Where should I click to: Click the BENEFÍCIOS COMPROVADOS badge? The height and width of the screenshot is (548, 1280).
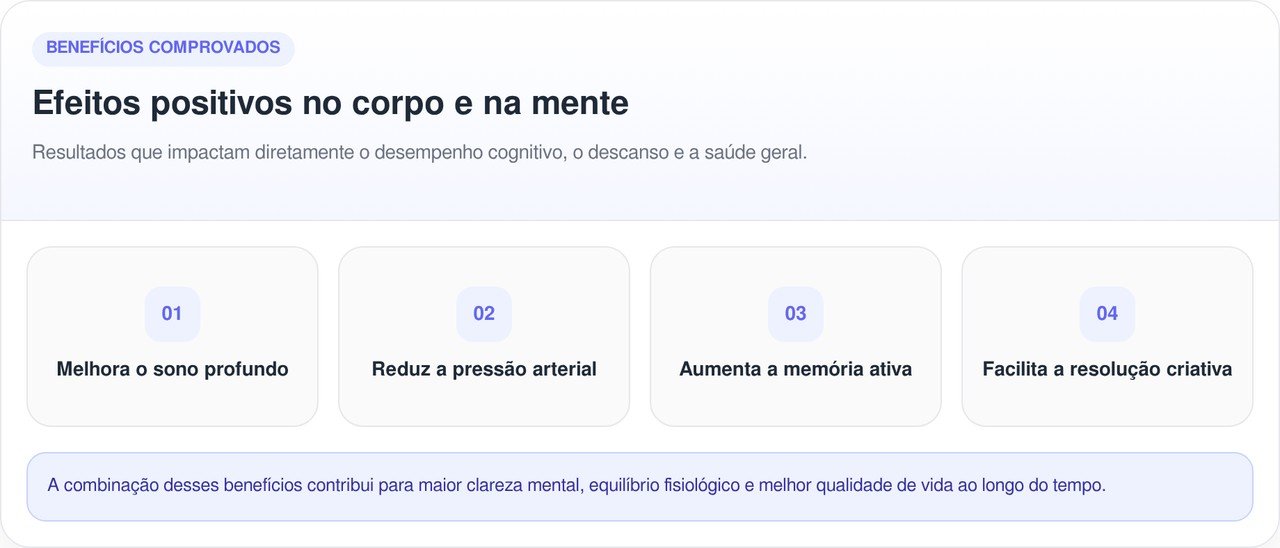(x=163, y=48)
